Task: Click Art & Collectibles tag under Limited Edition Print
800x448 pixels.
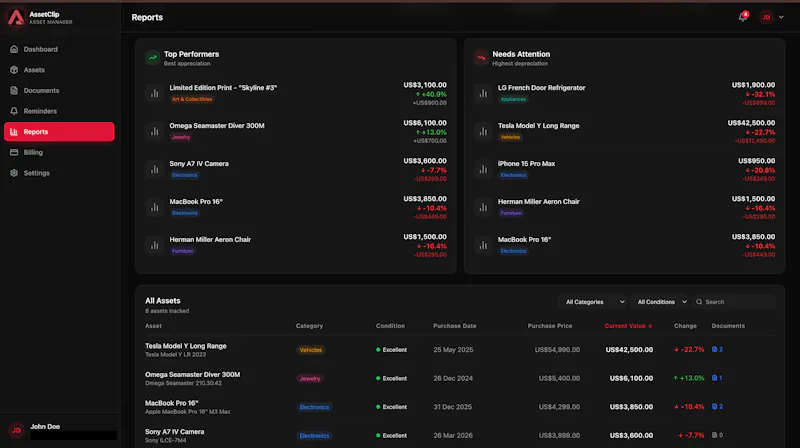Action: pos(192,99)
